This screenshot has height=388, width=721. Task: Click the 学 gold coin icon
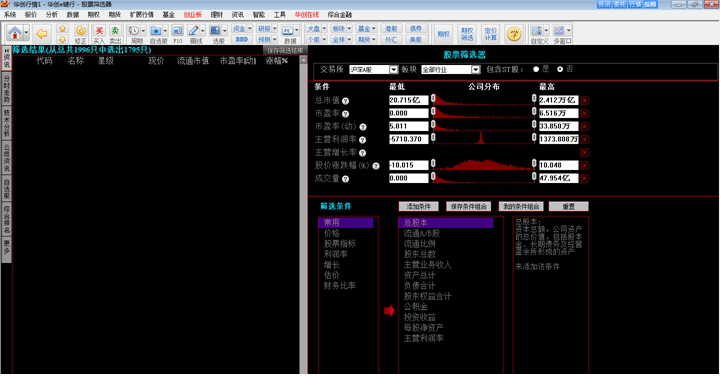click(514, 34)
